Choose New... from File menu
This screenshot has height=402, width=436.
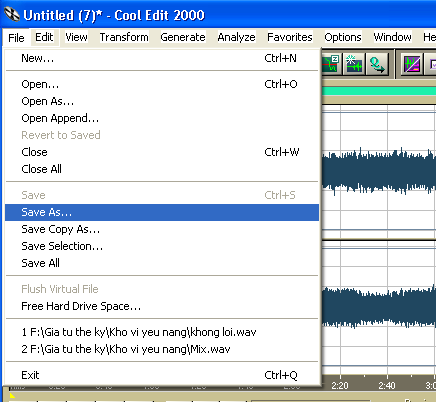coord(162,58)
